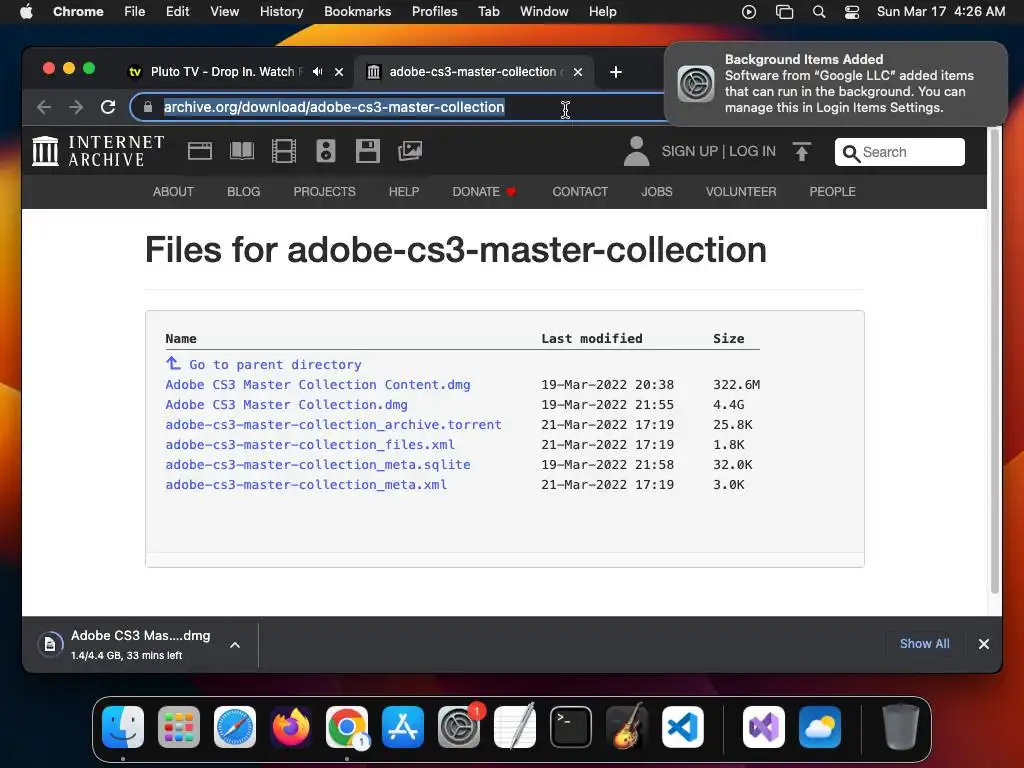Click the browser forward arrow
This screenshot has height=768, width=1024.
pyautogui.click(x=76, y=107)
